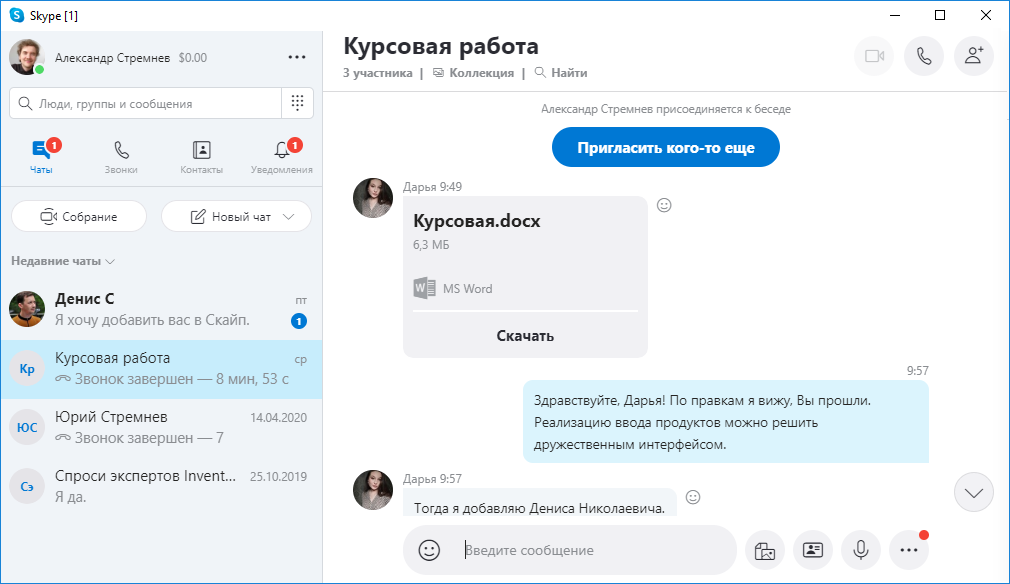Jump to latest messages with down chevron
Screen dimensions: 1010x584
coord(973,493)
